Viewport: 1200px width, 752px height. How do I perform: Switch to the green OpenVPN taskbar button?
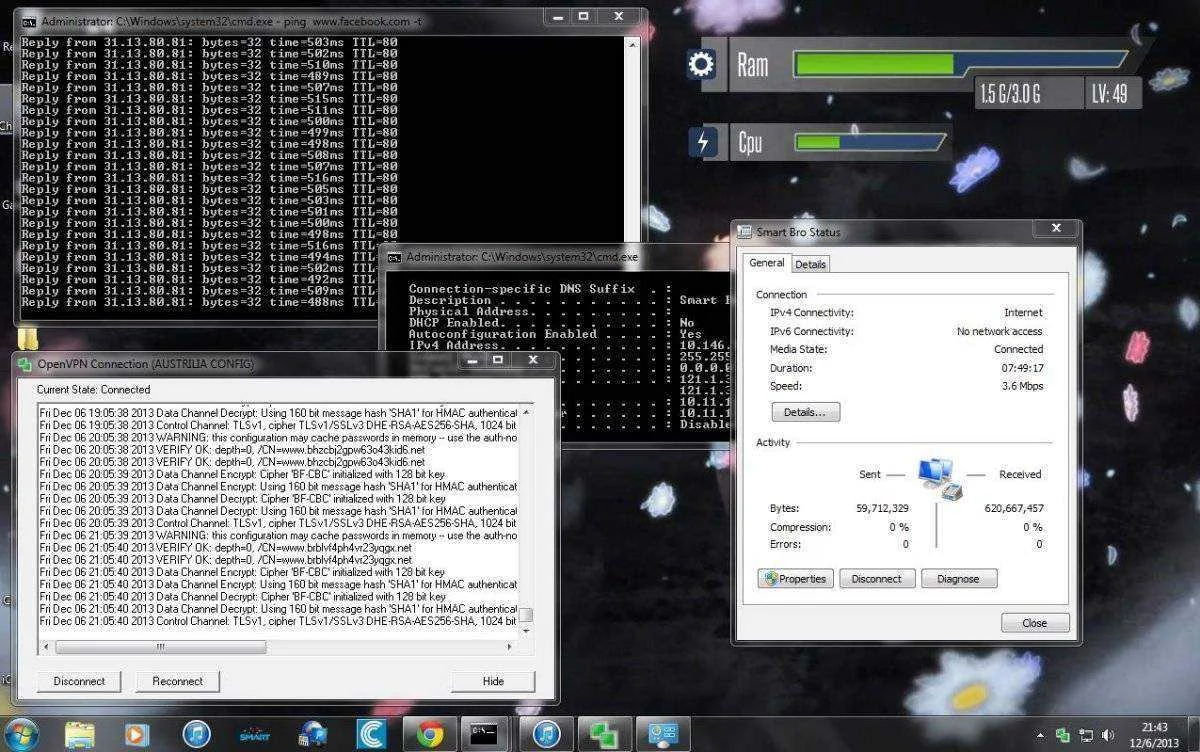tap(604, 735)
